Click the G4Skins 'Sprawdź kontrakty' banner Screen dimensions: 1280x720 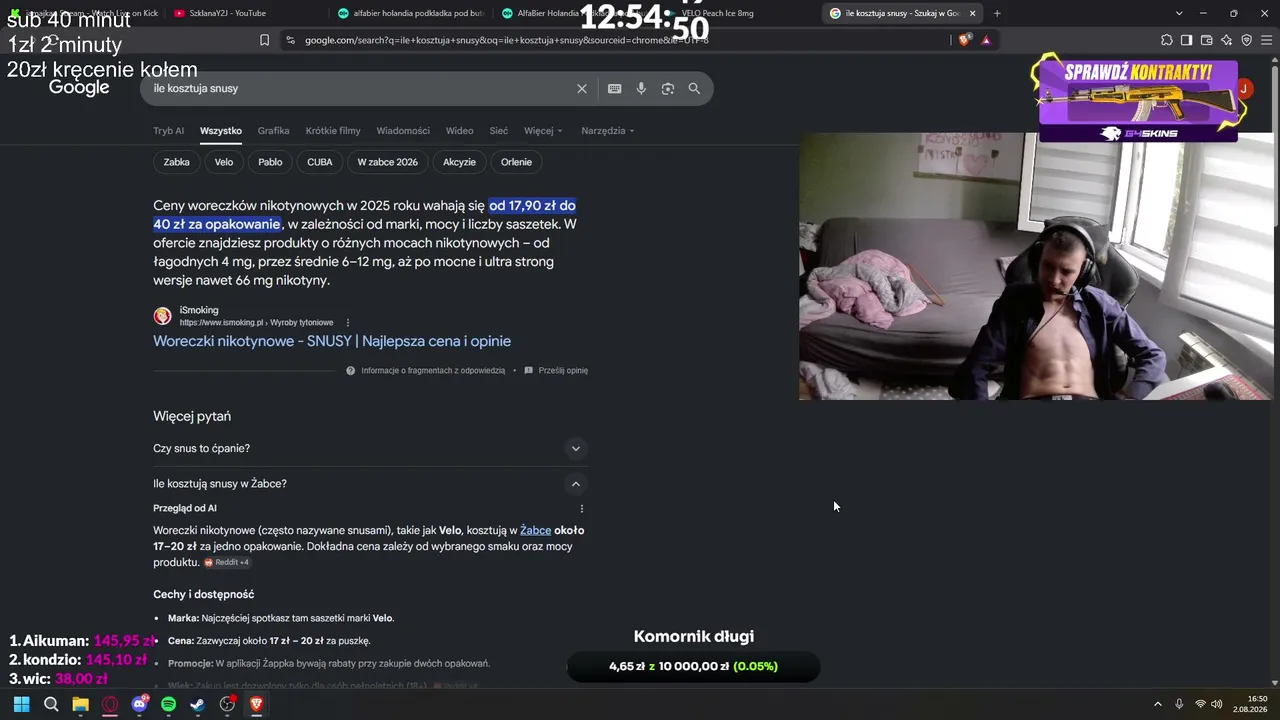point(1140,99)
